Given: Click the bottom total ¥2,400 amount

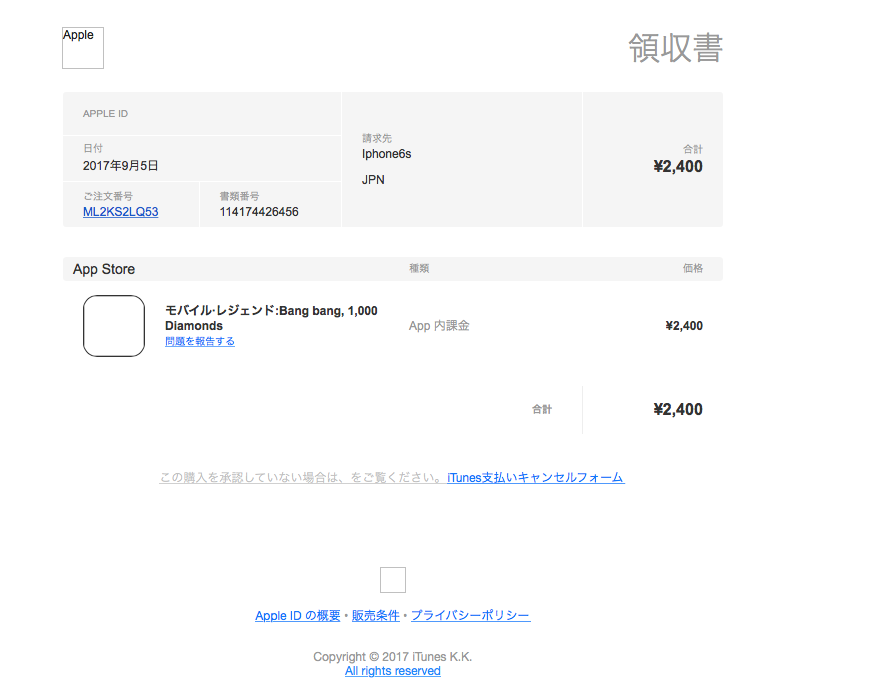Looking at the screenshot, I should click(x=678, y=409).
